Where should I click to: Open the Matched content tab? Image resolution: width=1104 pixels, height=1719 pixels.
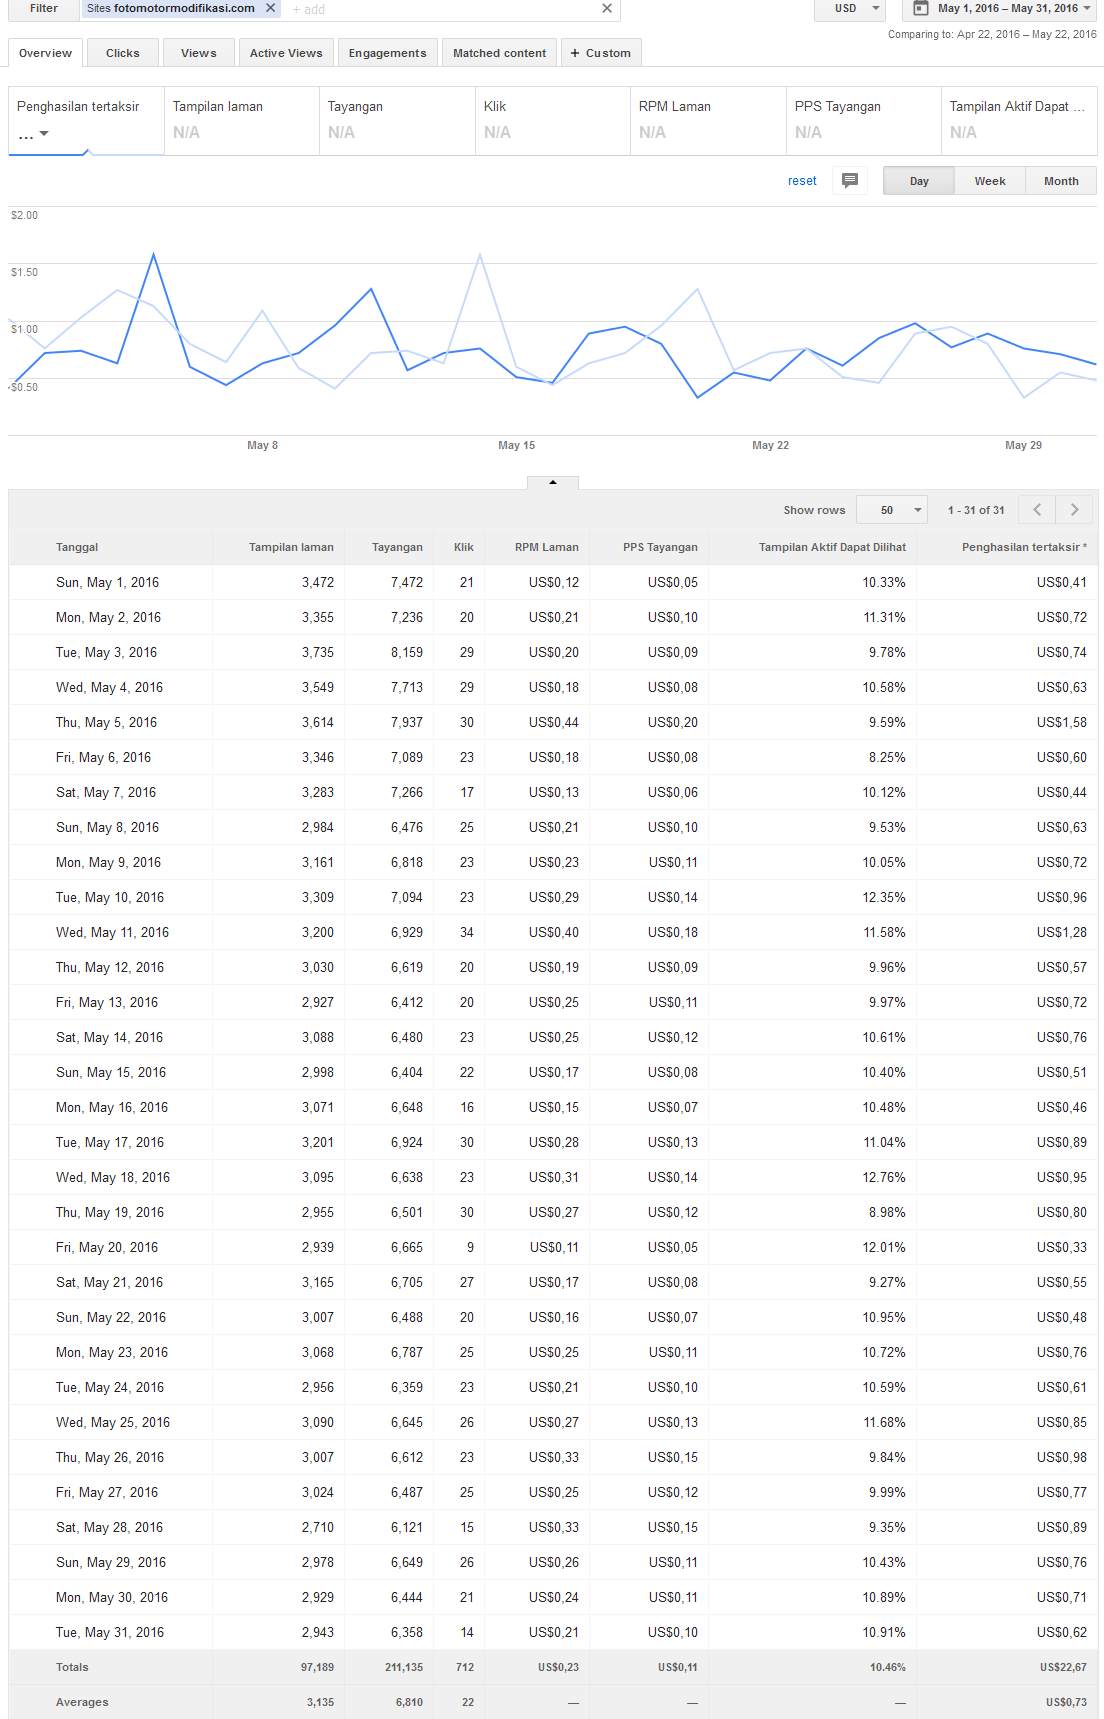(499, 53)
